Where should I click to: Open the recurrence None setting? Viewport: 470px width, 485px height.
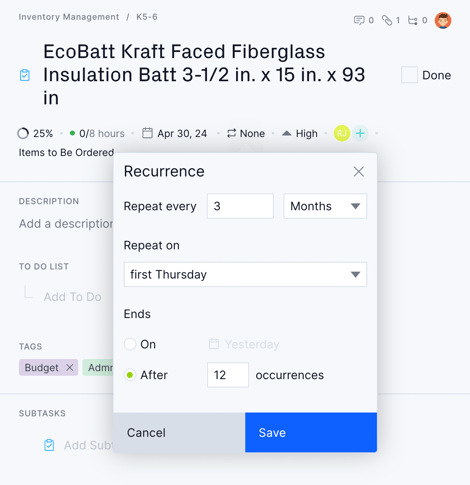[x=246, y=134]
